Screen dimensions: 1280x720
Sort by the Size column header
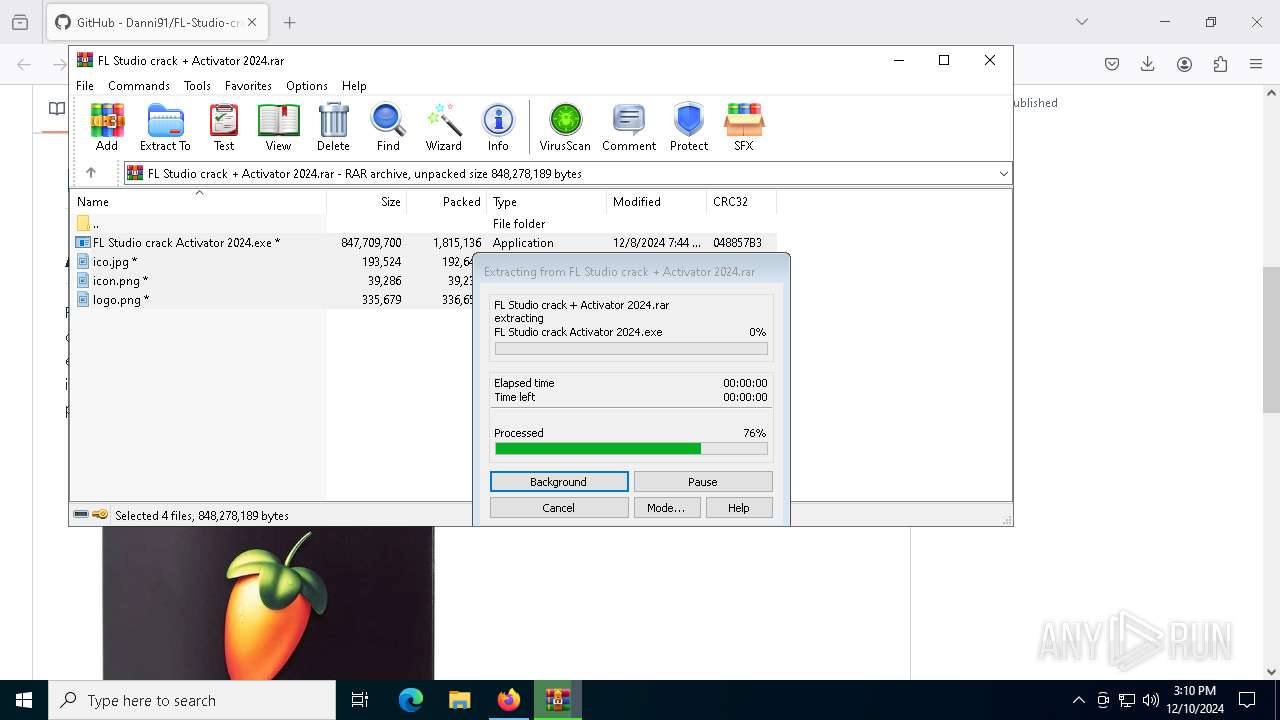[367, 202]
